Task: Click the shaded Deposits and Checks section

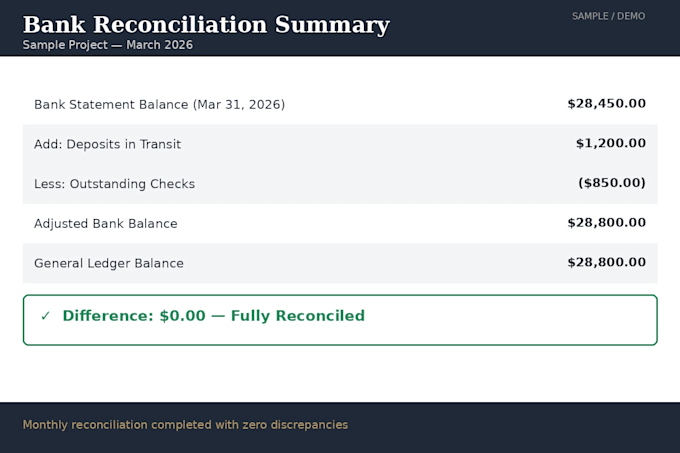Action: point(340,164)
